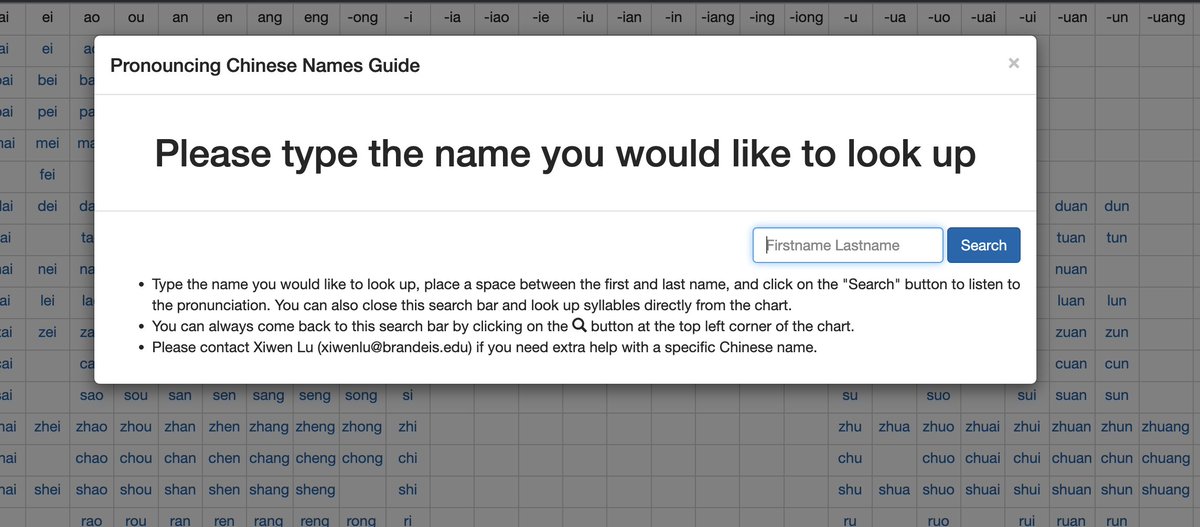
Task: Click the 'duan' syllable cell
Action: point(1071,207)
